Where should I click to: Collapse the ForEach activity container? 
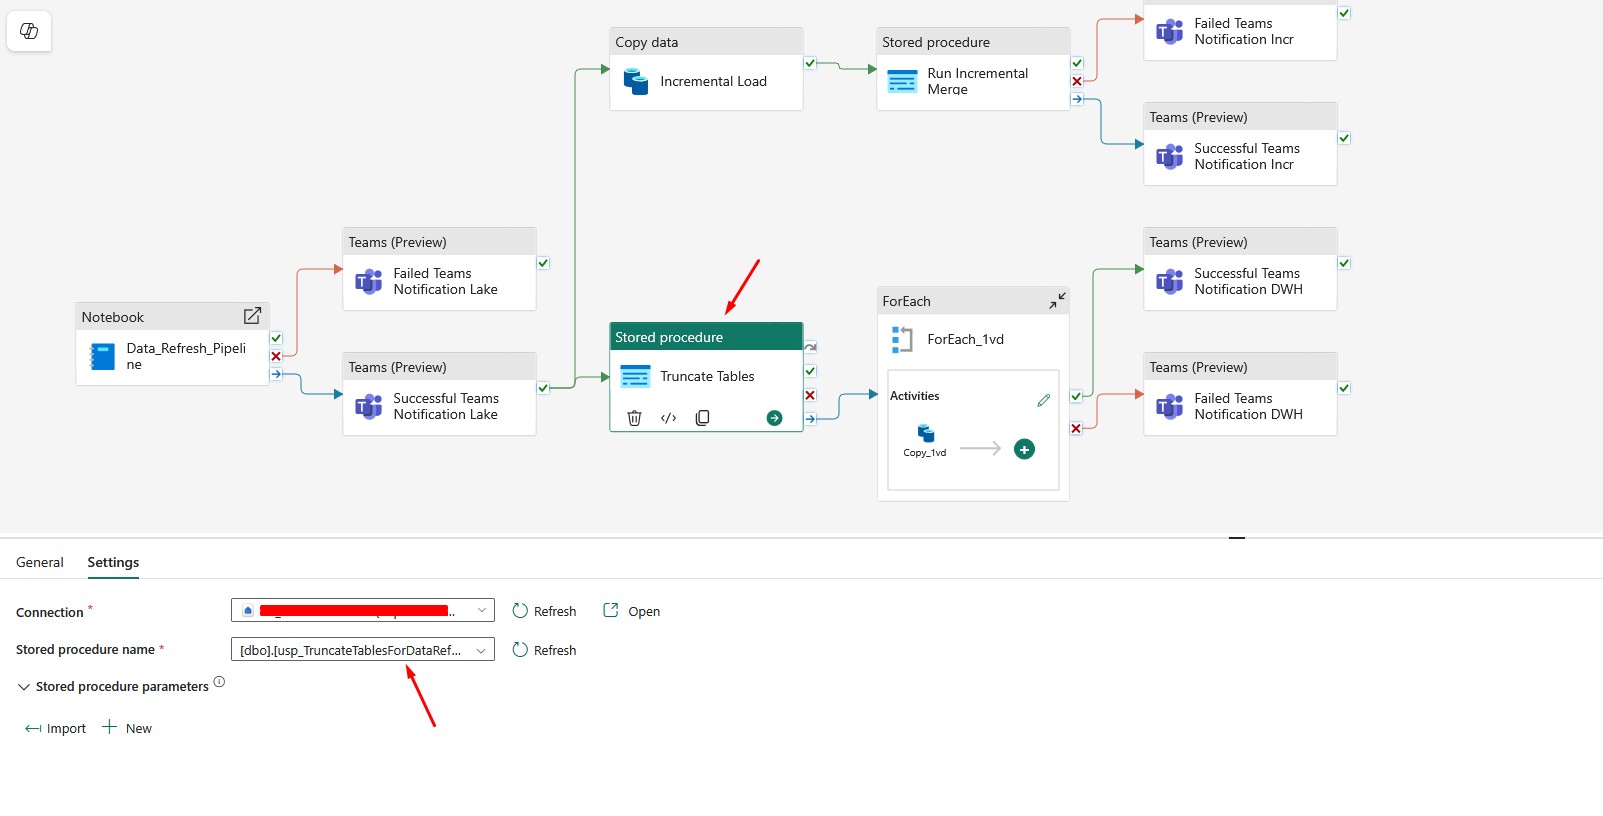pos(1057,301)
